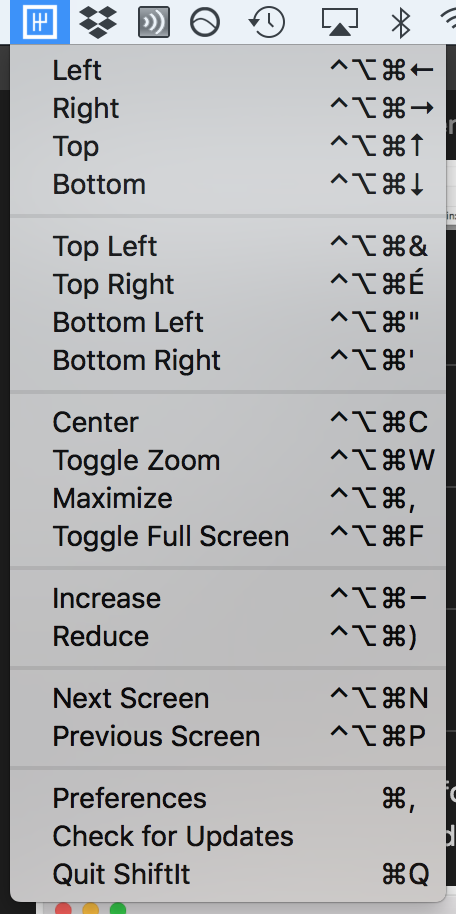The image size is (456, 914).
Task: Click the Time Machine menu bar icon
Action: pos(266,22)
